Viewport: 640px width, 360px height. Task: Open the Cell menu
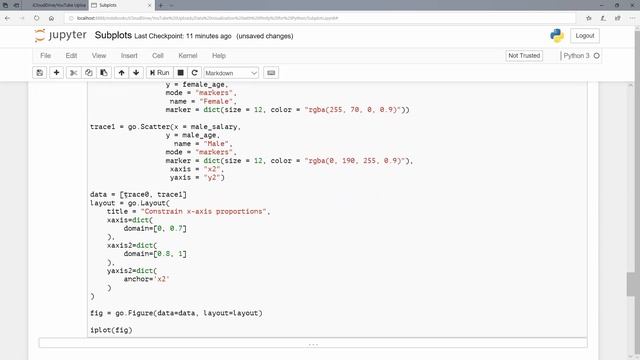click(158, 56)
